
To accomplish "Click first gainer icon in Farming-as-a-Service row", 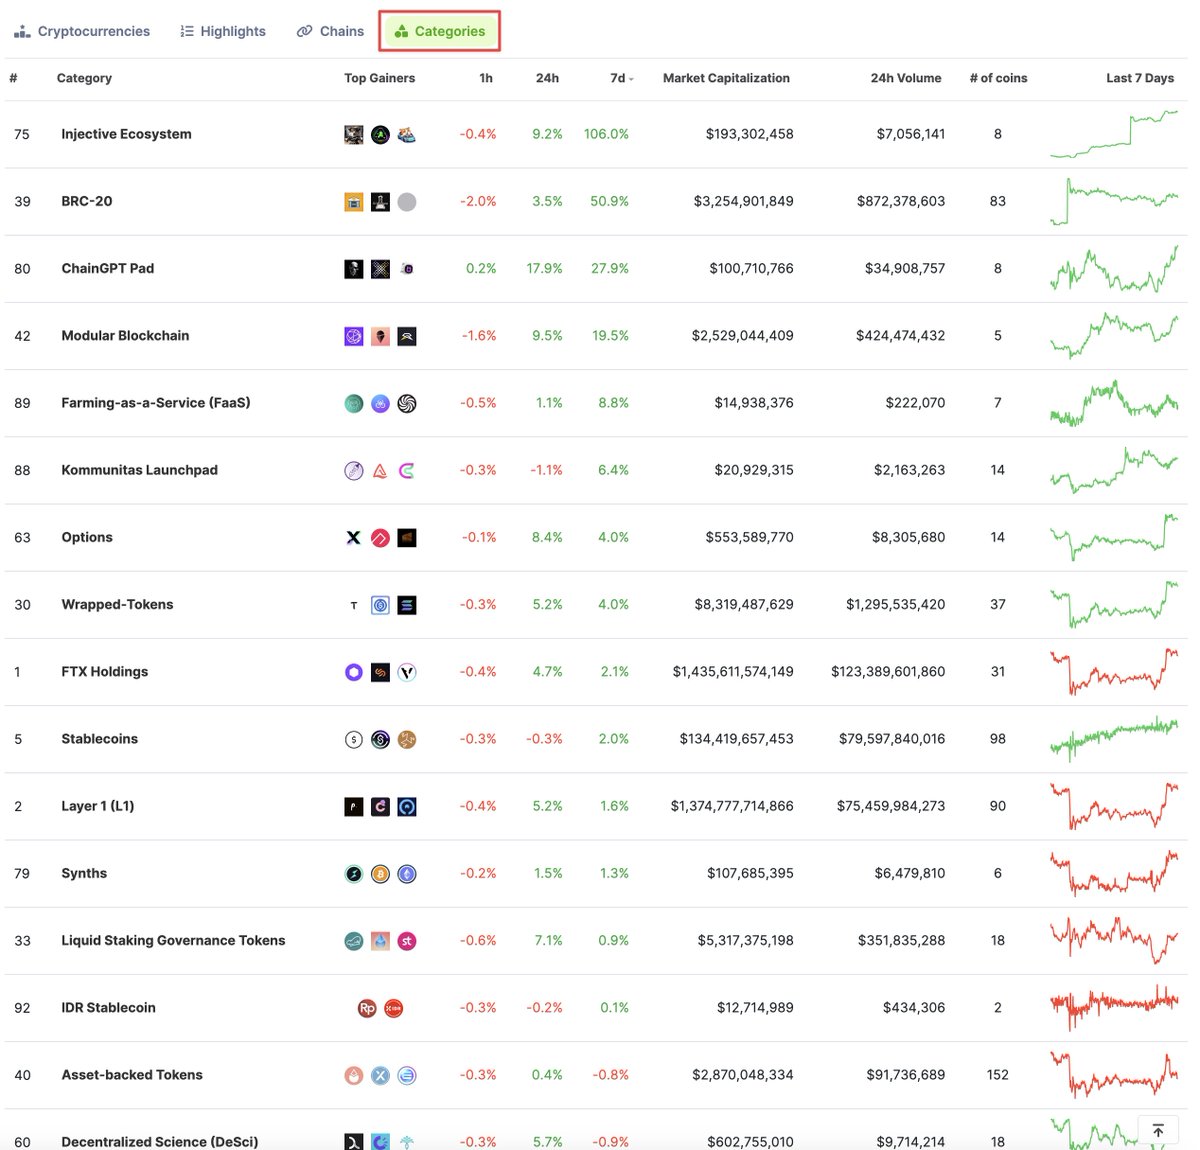I will pyautogui.click(x=354, y=403).
